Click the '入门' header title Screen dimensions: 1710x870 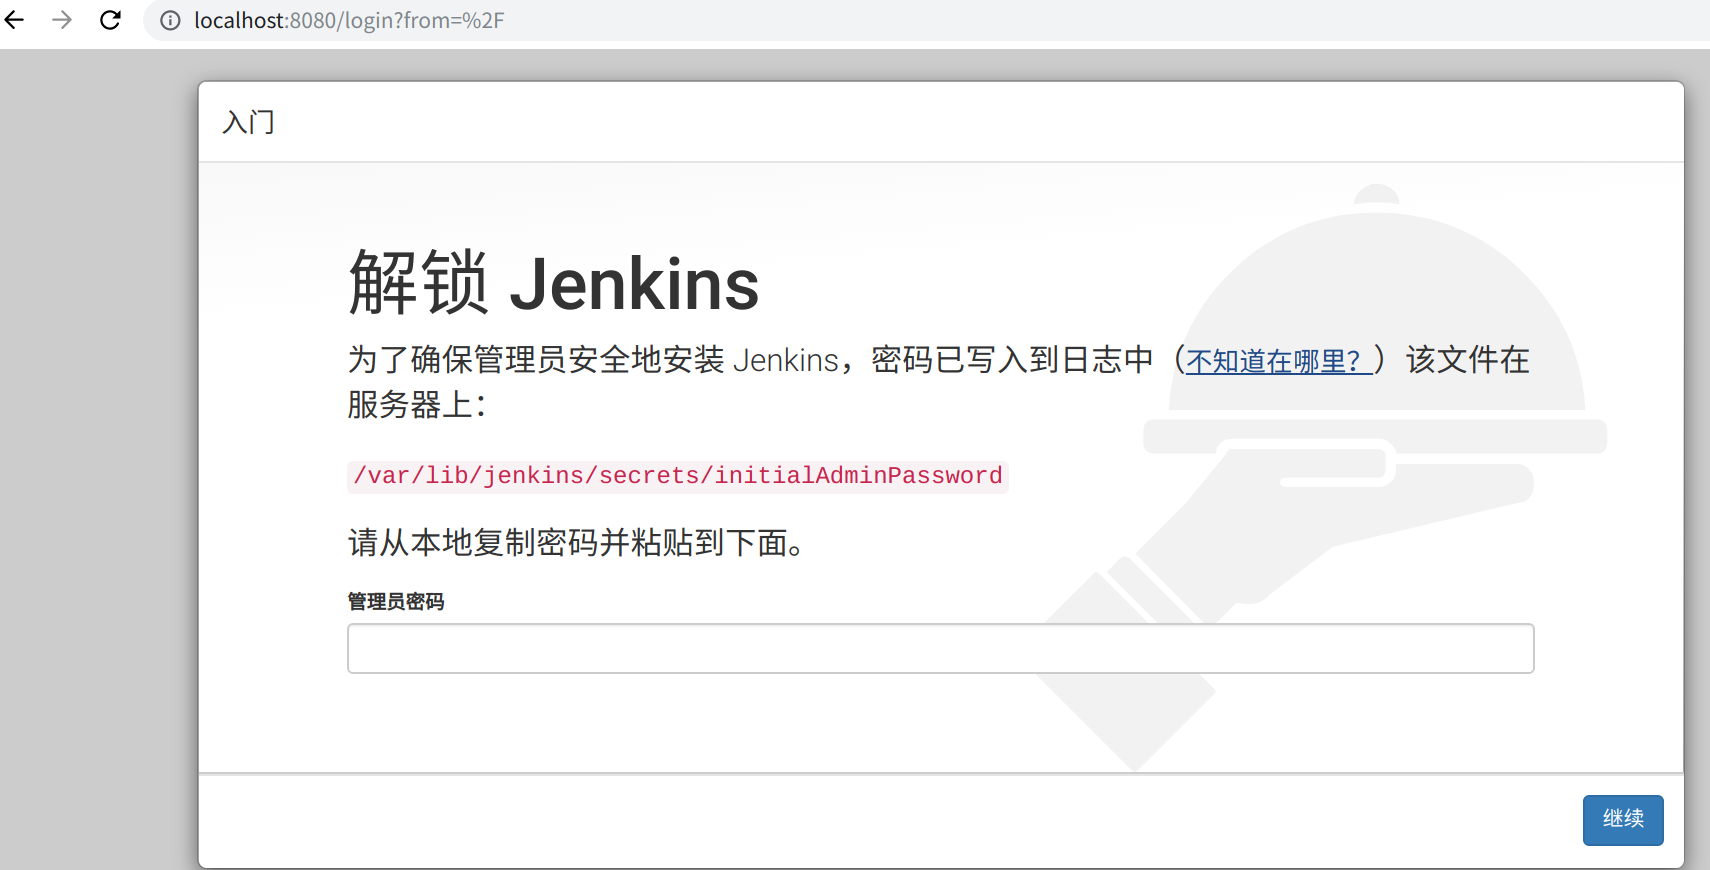click(248, 123)
